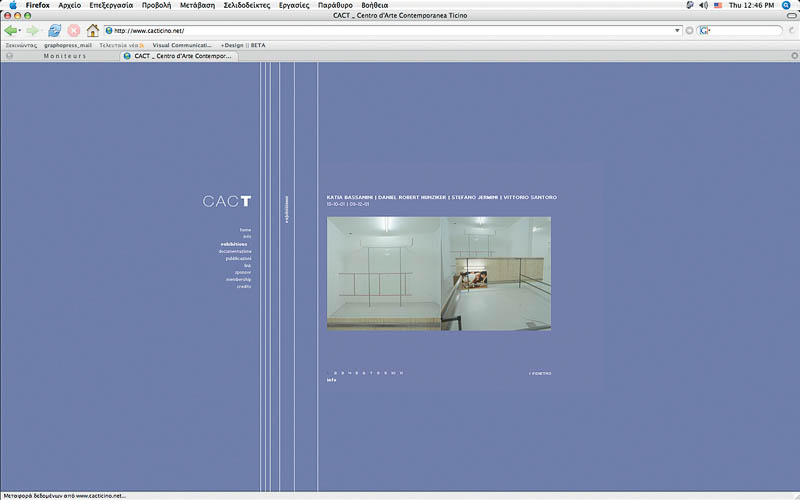Viewport: 800px width, 500px height.
Task: Close the current tab with the tab bar X
Action: coord(794,56)
